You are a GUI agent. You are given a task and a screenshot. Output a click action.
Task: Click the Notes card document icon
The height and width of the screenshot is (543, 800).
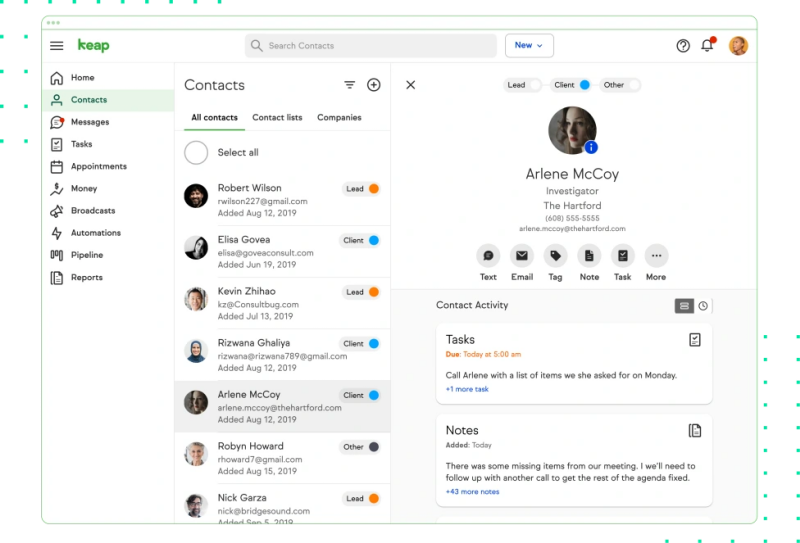point(694,431)
